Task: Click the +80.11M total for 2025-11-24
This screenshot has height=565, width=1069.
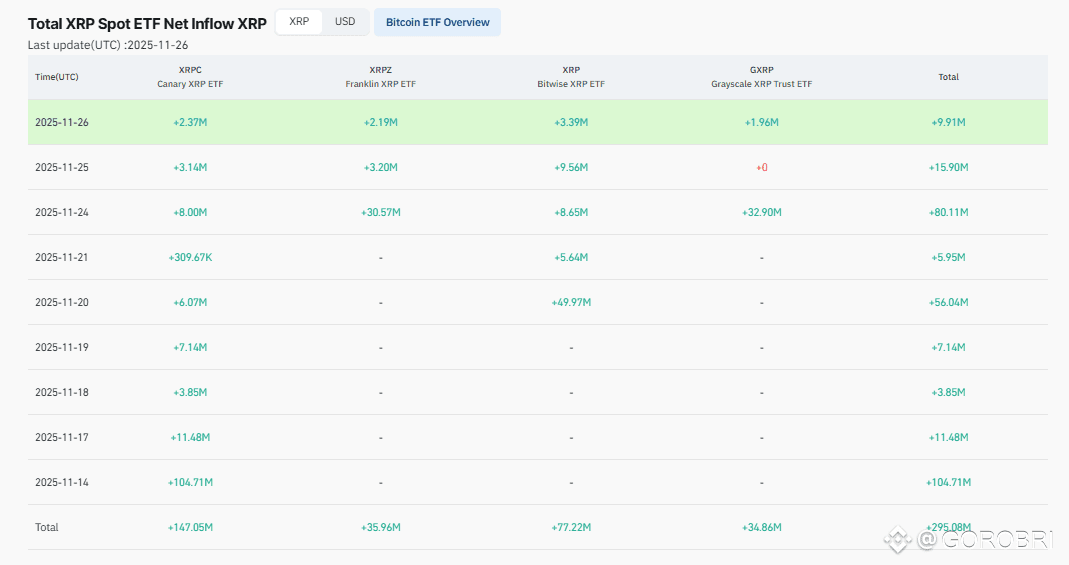Action: 948,212
